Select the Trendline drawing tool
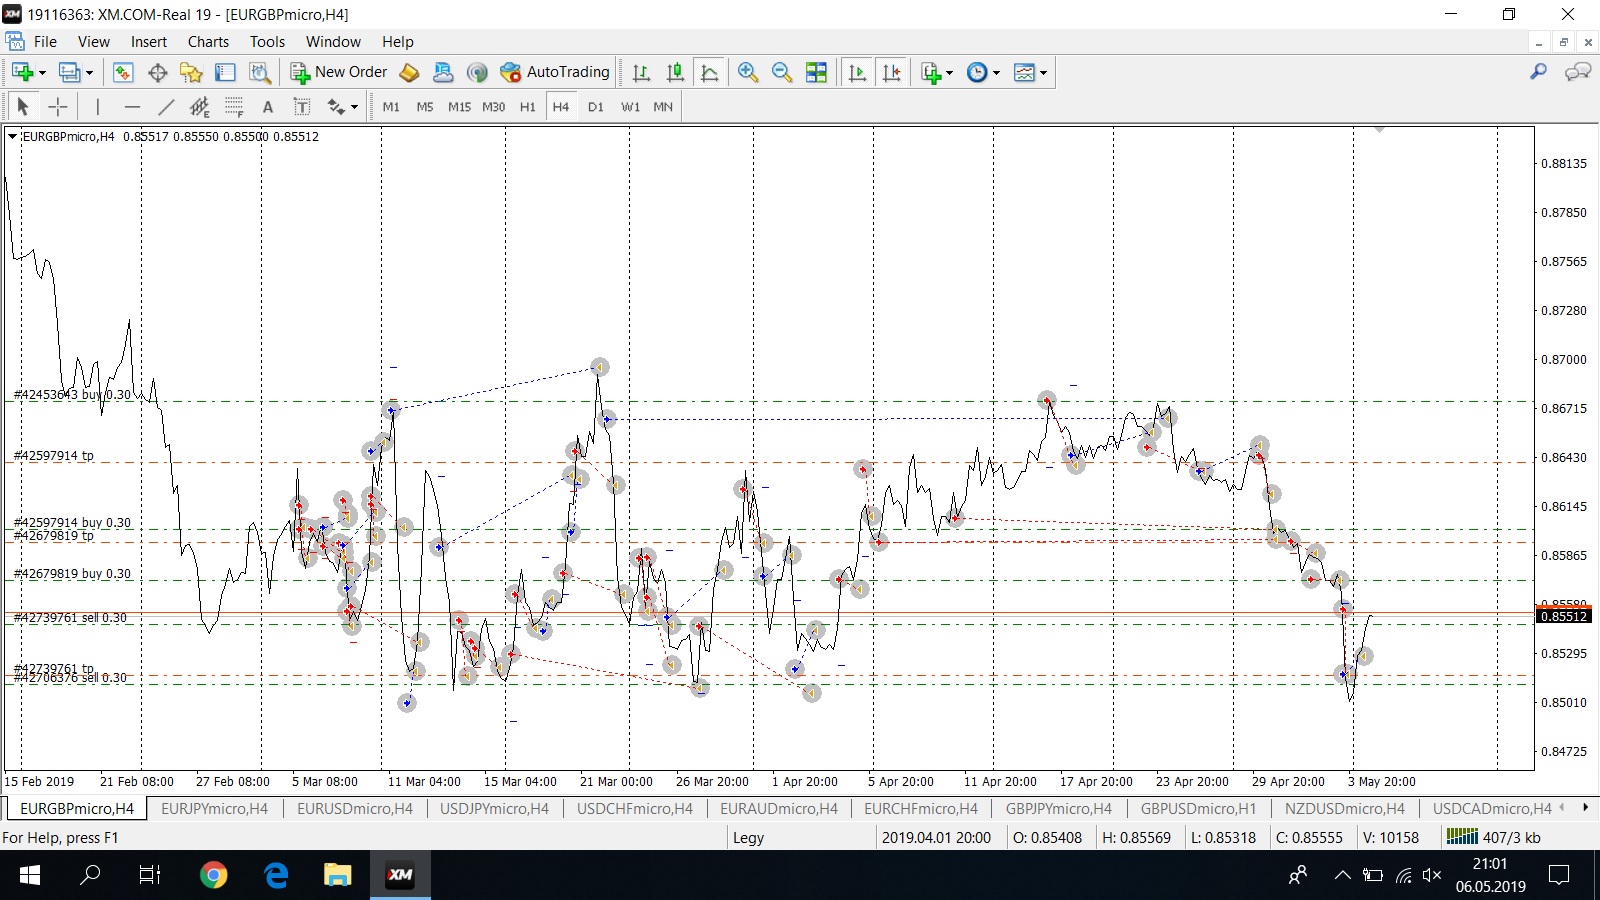Viewport: 1600px width, 900px height. pyautogui.click(x=166, y=106)
